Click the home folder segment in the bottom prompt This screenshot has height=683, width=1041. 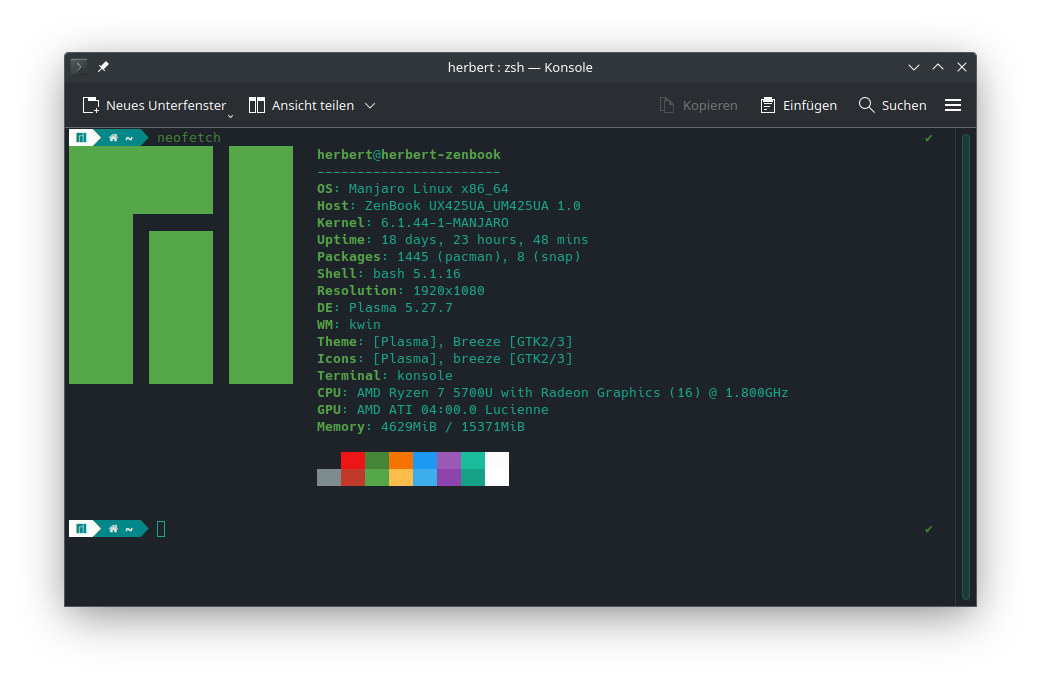point(121,529)
